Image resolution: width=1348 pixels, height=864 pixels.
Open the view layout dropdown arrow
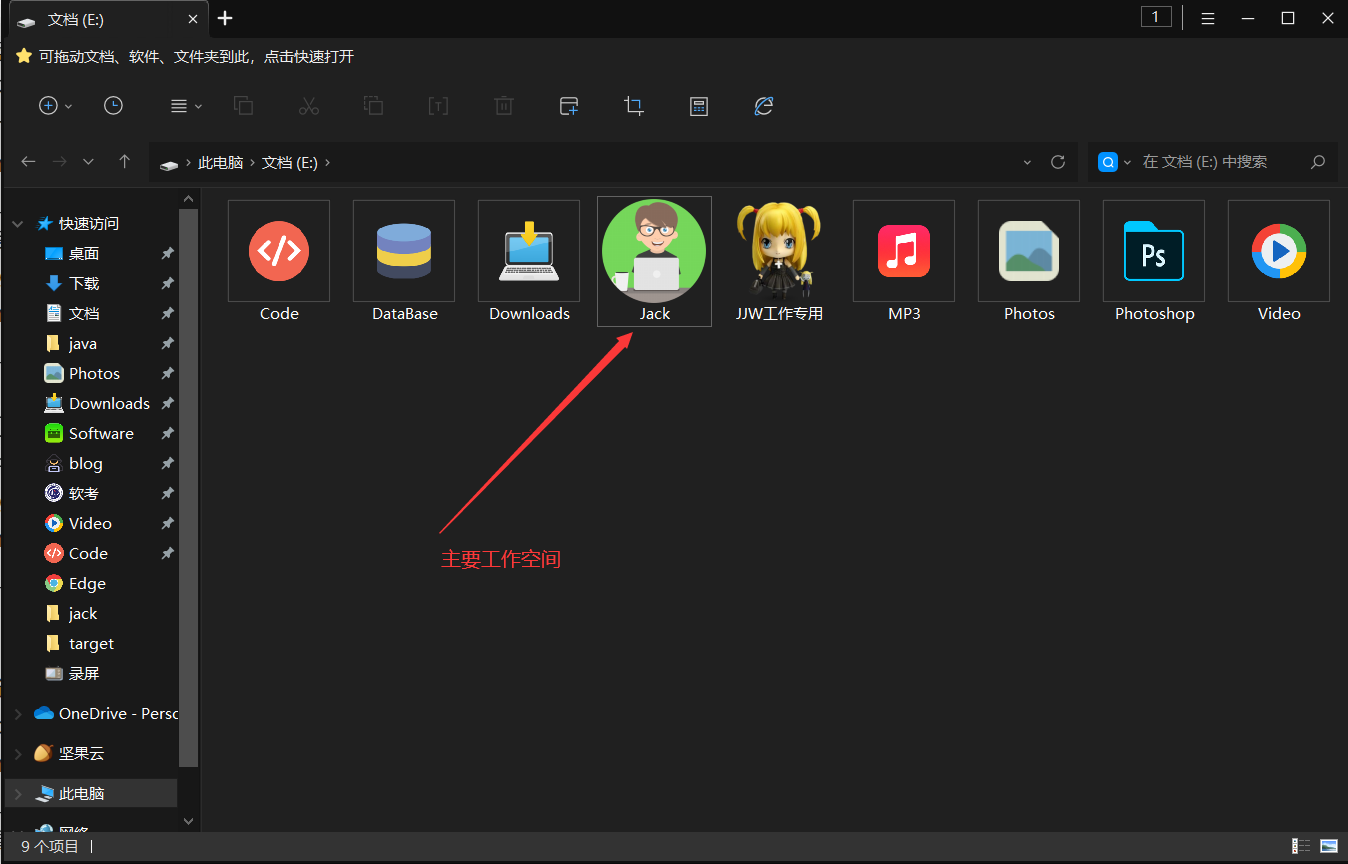[198, 107]
